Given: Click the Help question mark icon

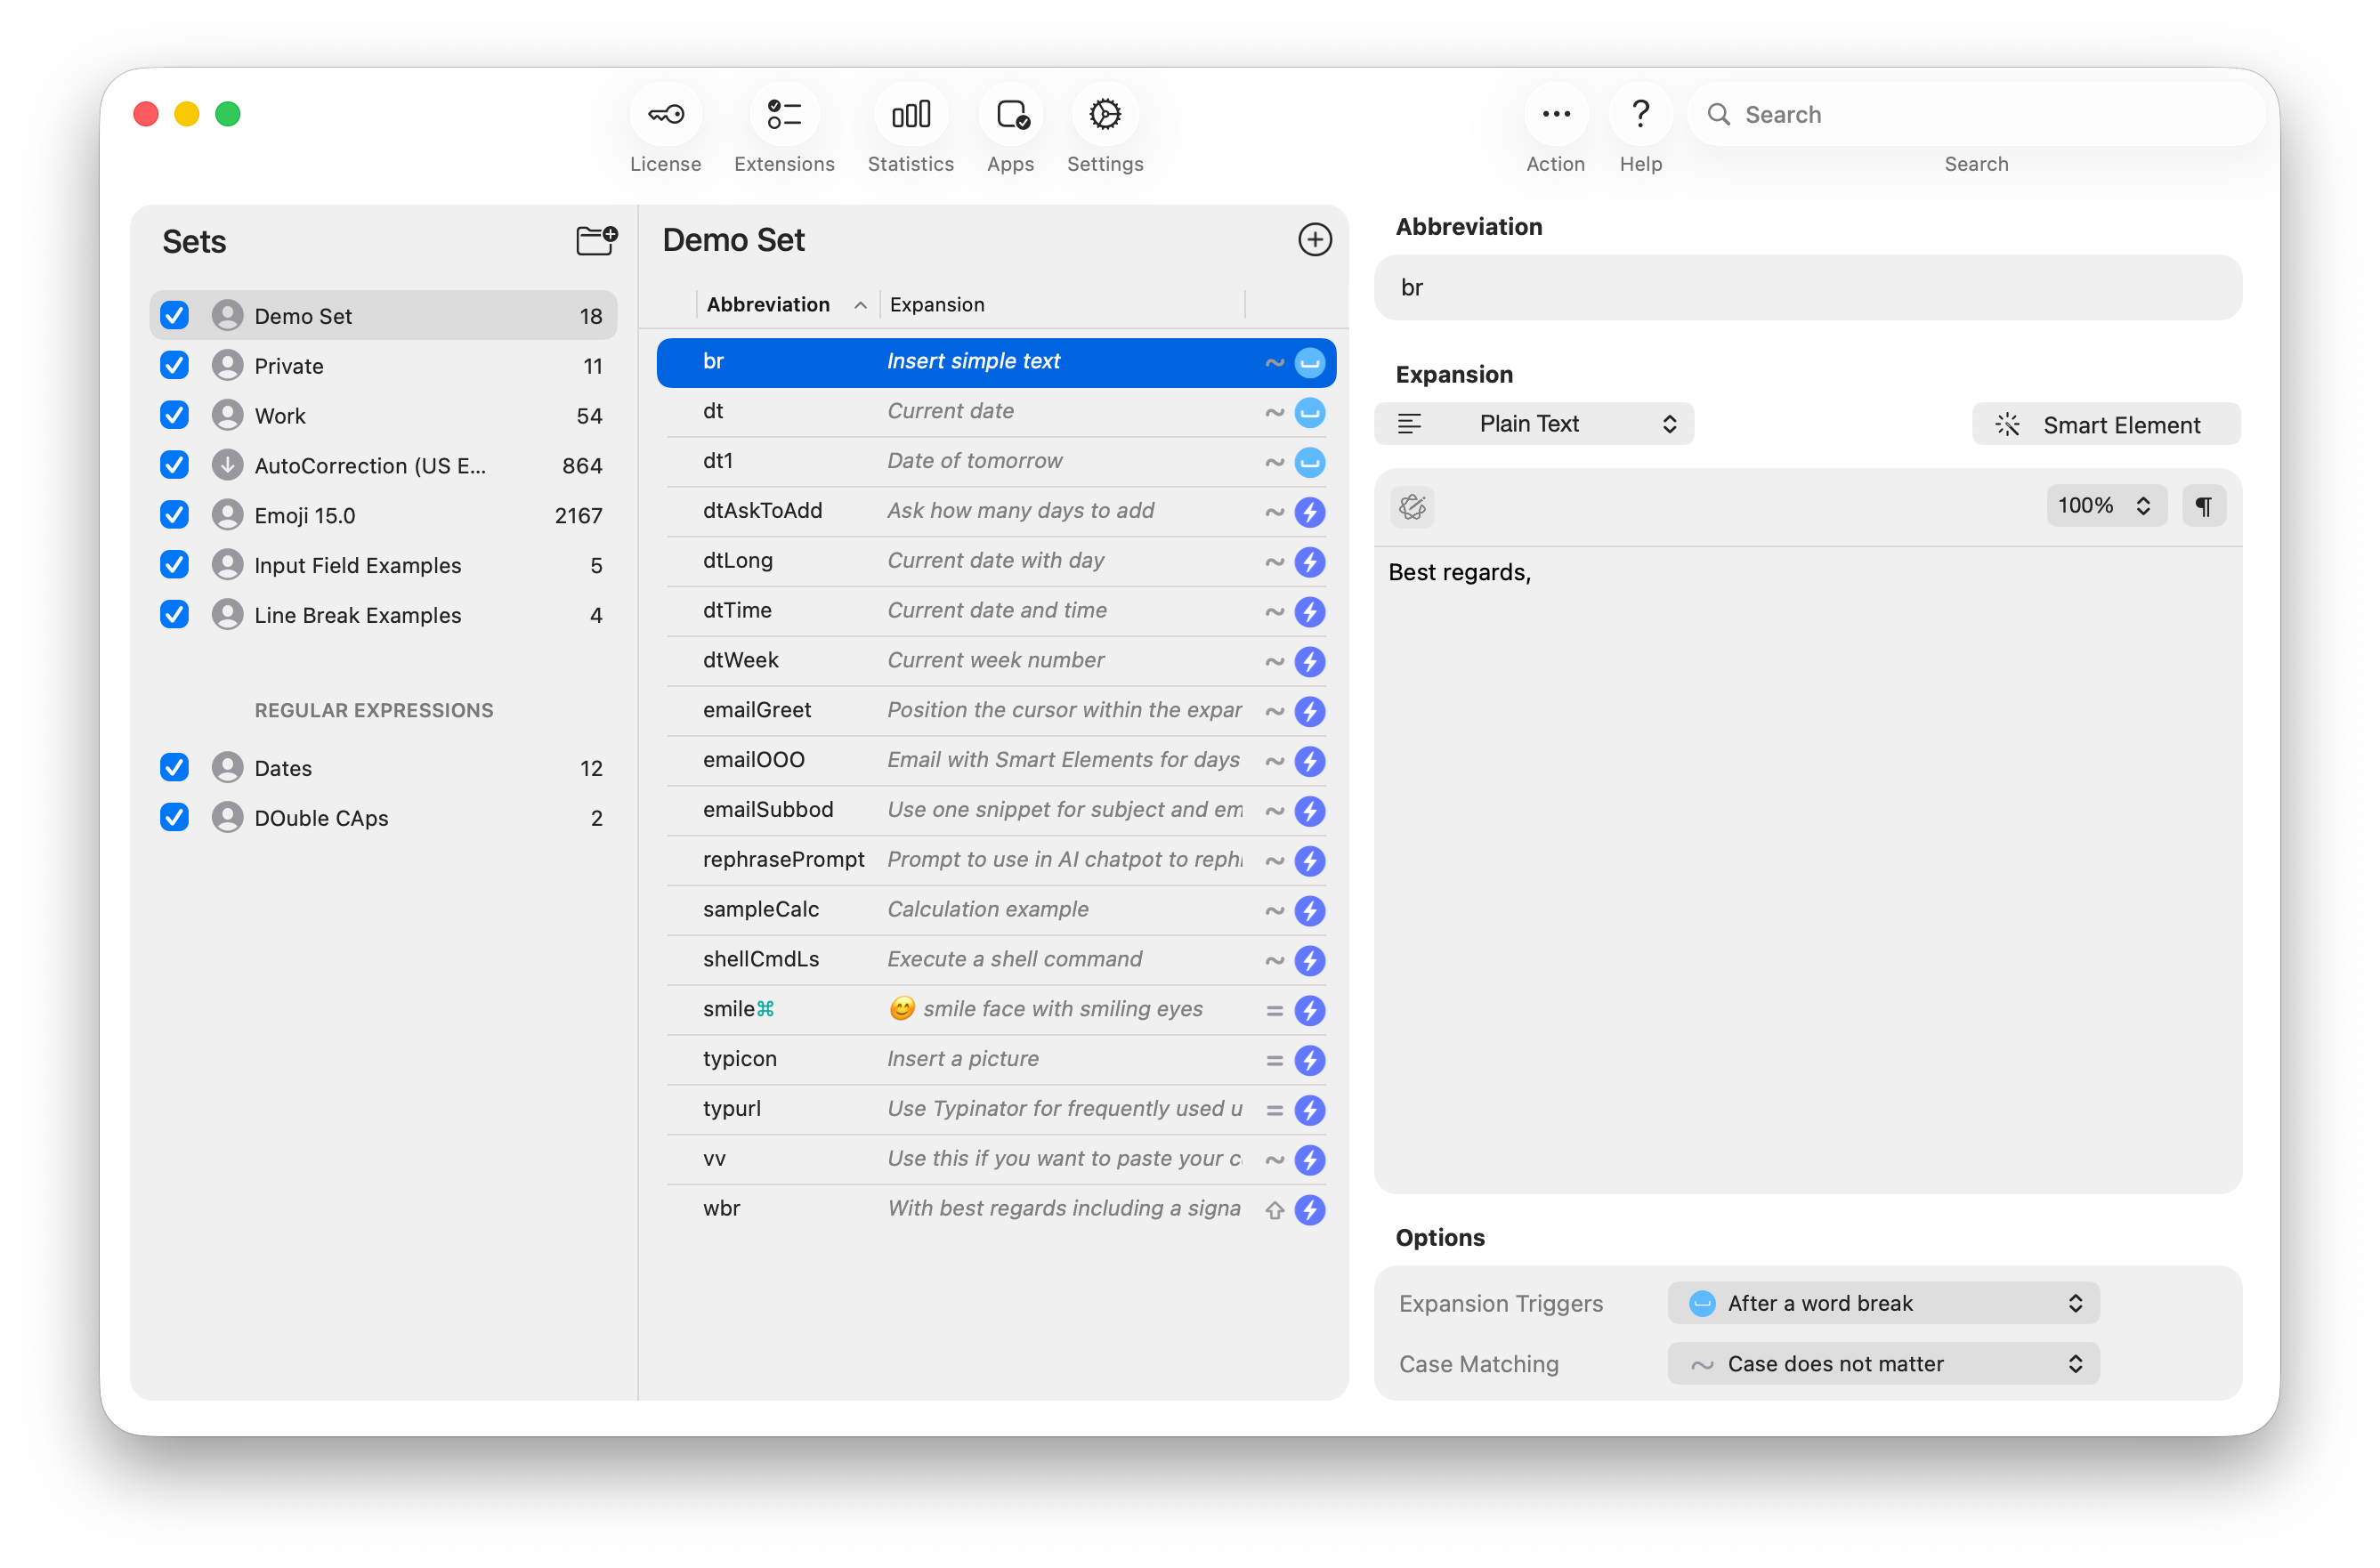Looking at the screenshot, I should tap(1640, 115).
